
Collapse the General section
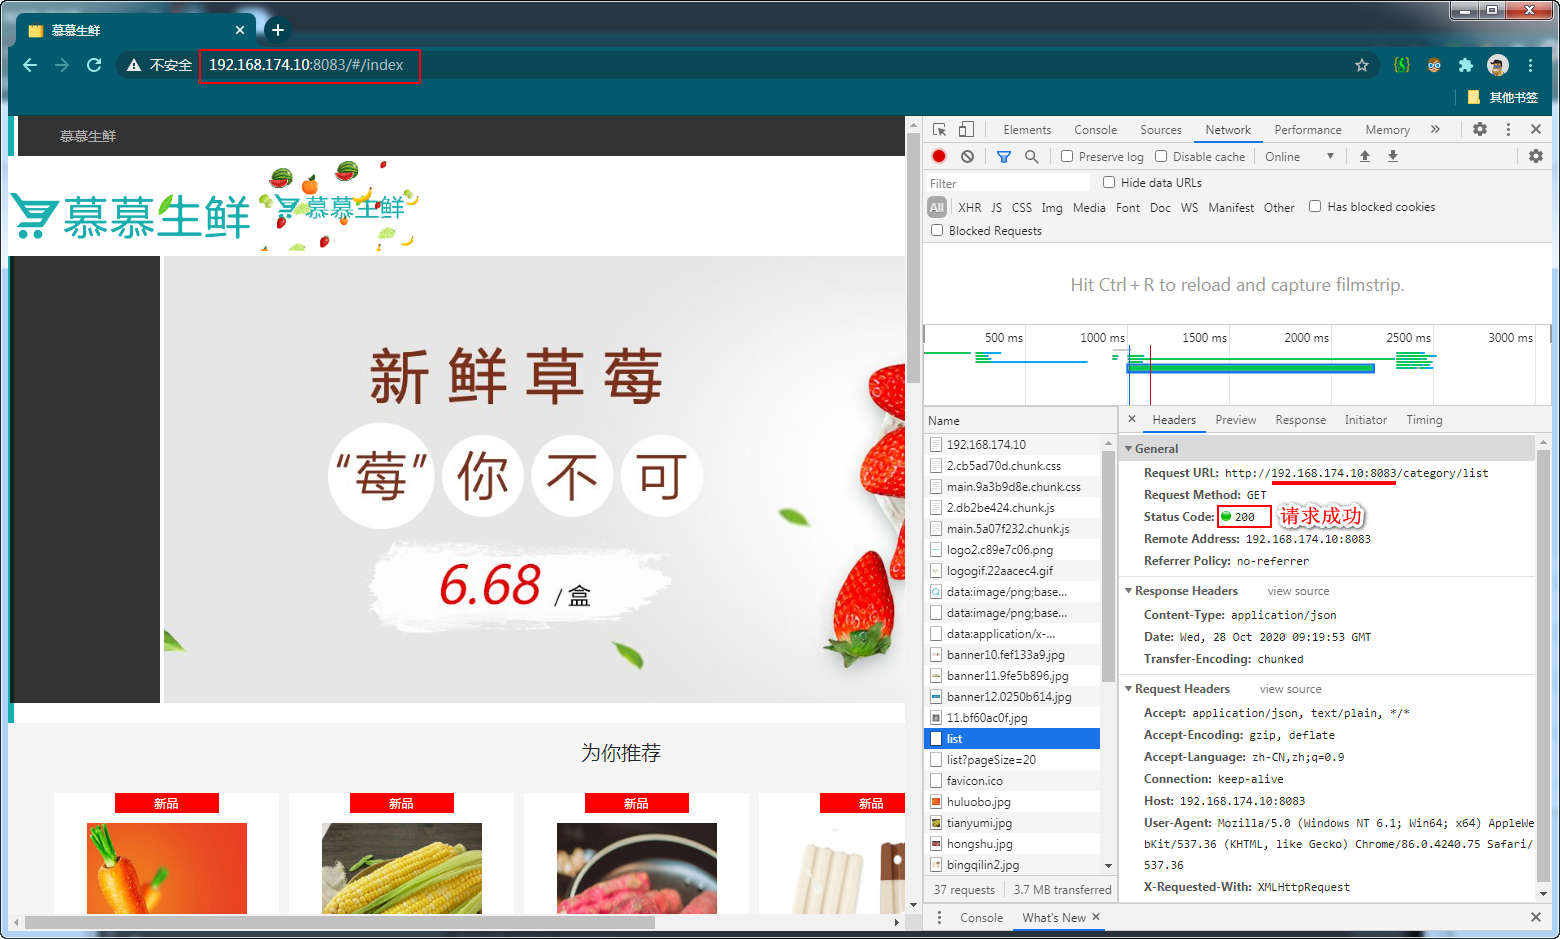pos(1129,449)
